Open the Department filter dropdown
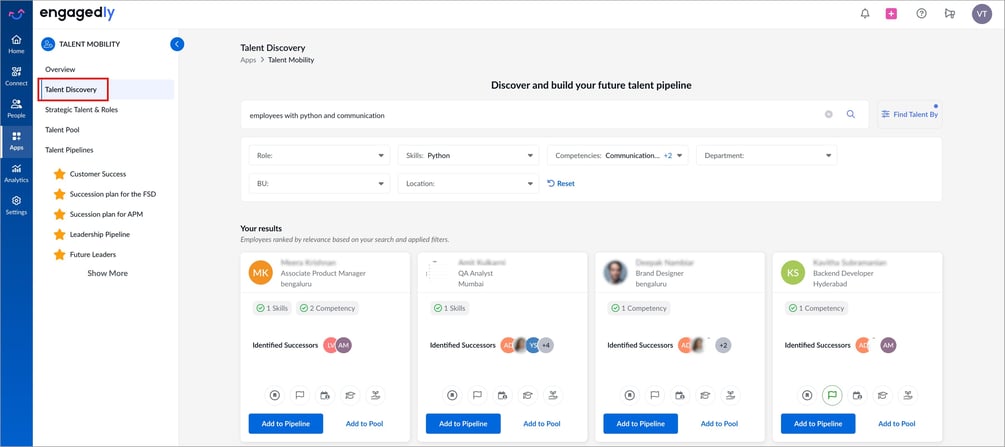 (x=767, y=155)
